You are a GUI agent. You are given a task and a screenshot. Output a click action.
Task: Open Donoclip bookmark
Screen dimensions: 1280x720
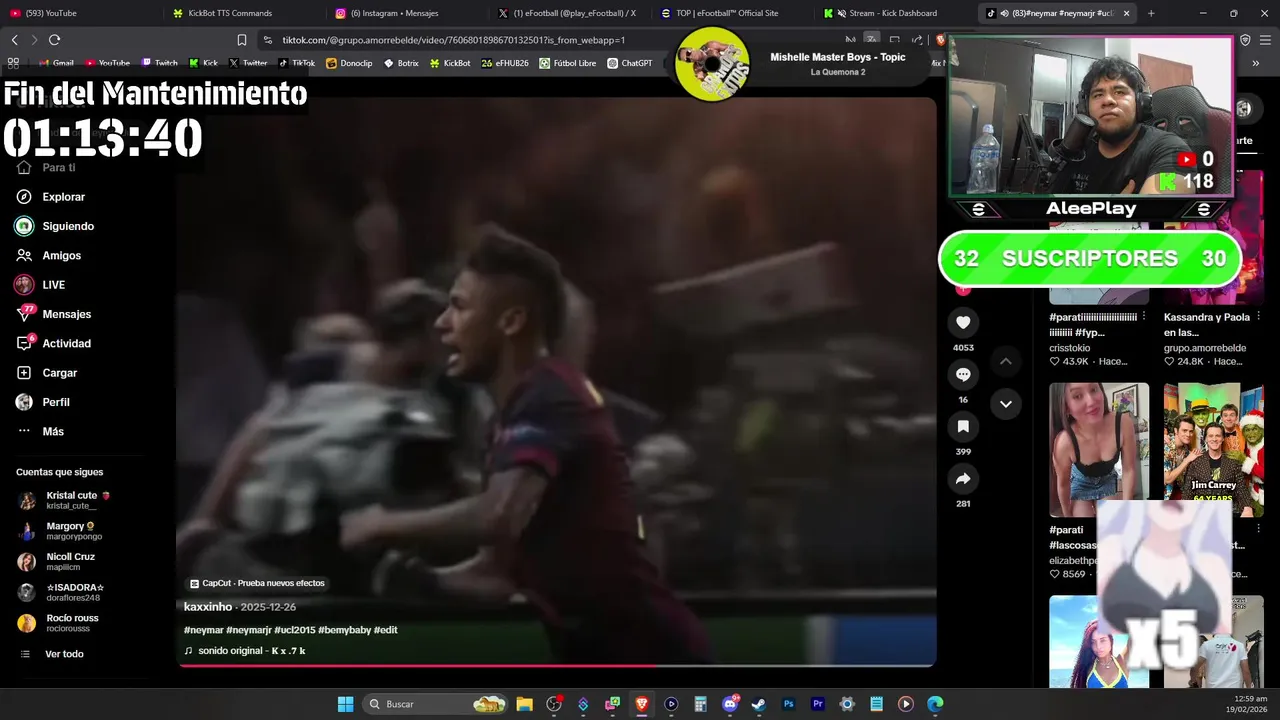349,63
